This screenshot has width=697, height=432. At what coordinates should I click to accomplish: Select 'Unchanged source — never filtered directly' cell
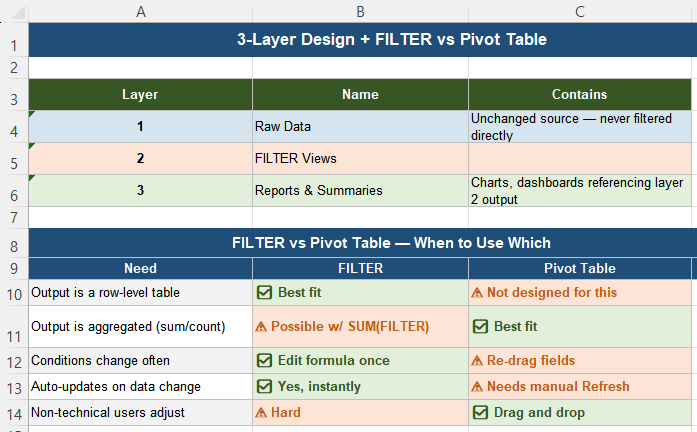[580, 127]
